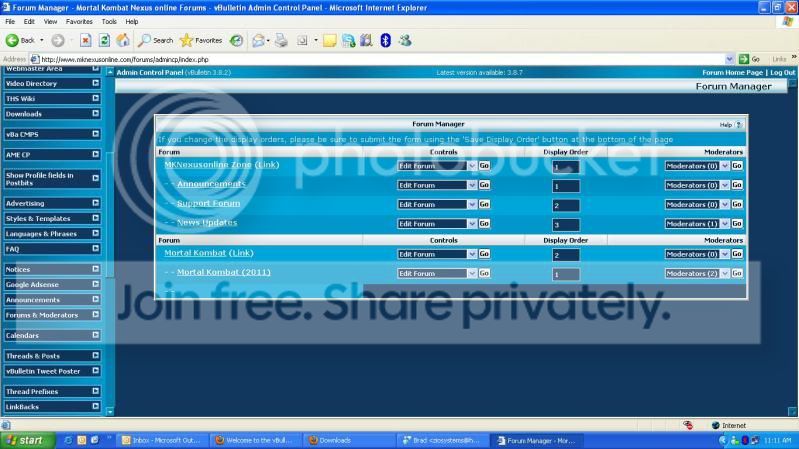Open Moderators dropdown for Mortal Kombat (2011)
Viewport: 799px width, 449px height.
click(697, 274)
